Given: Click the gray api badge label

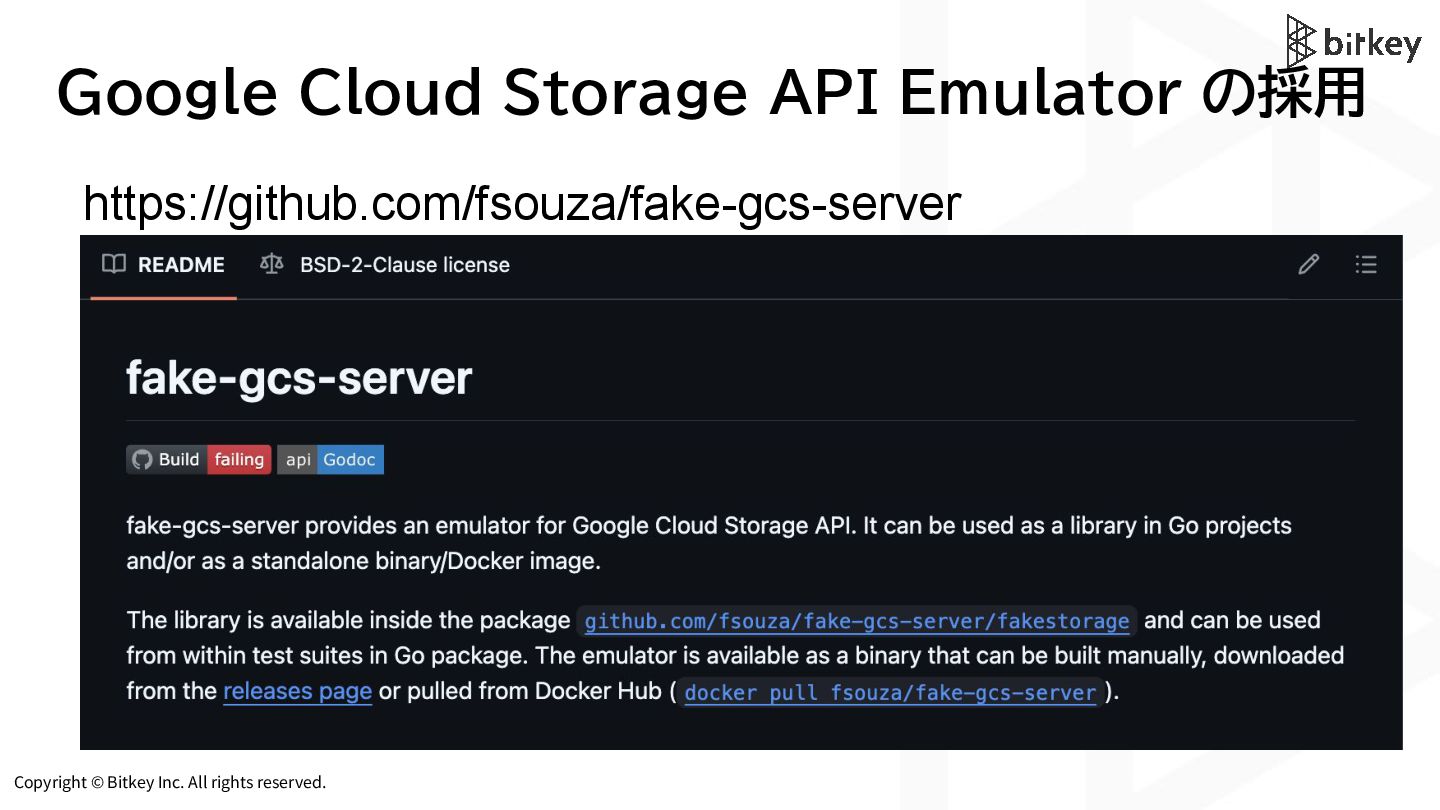Looking at the screenshot, I should point(298,460).
